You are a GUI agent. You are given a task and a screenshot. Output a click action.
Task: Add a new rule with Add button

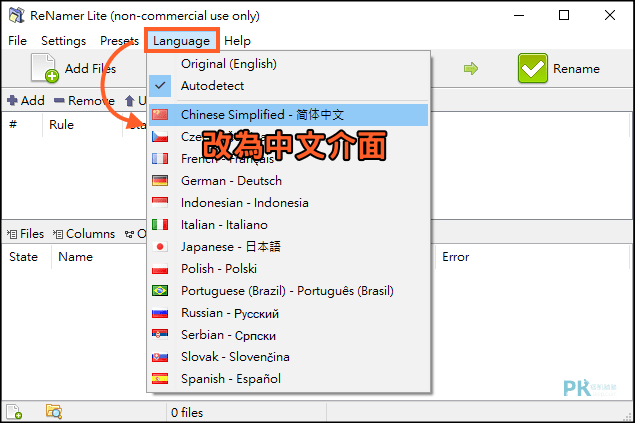(x=26, y=100)
